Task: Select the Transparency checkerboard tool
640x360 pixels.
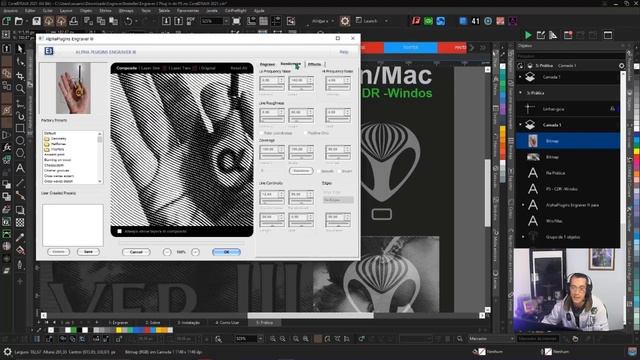Action: (x=20, y=223)
